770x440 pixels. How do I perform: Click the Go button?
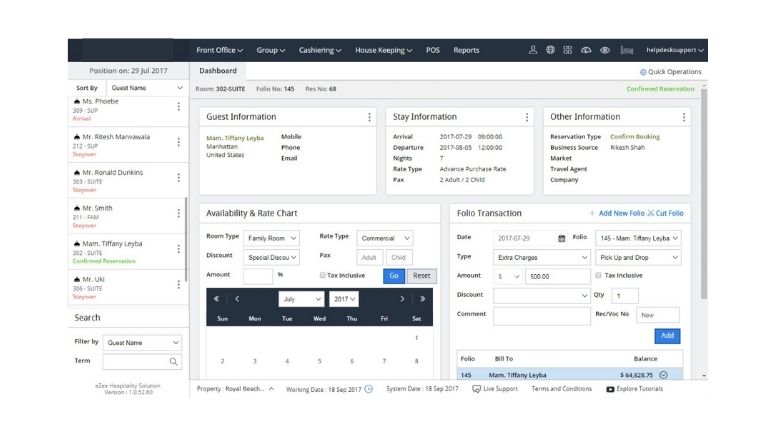click(394, 276)
